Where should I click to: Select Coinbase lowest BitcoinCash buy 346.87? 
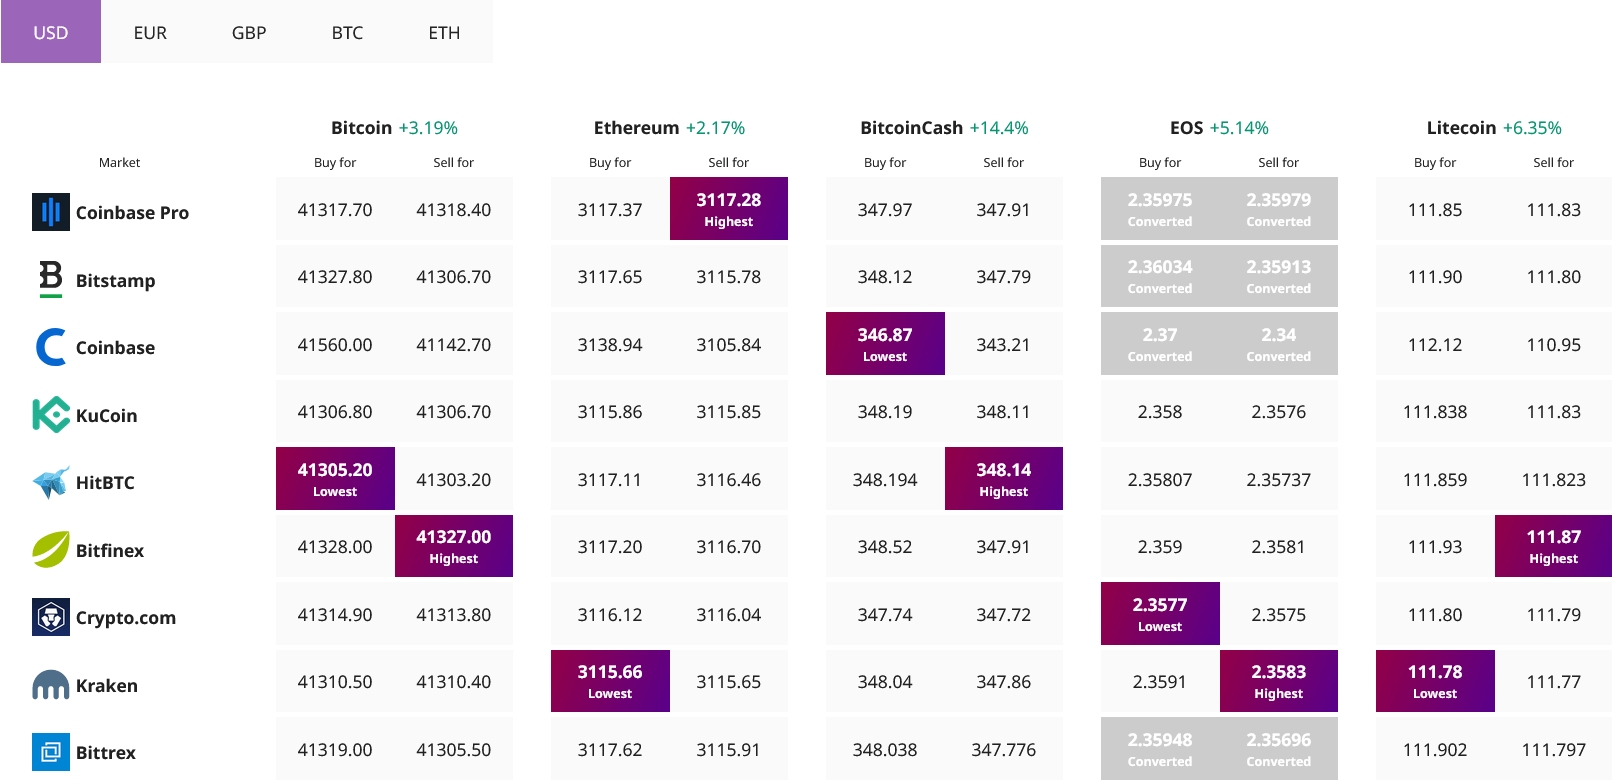click(885, 343)
